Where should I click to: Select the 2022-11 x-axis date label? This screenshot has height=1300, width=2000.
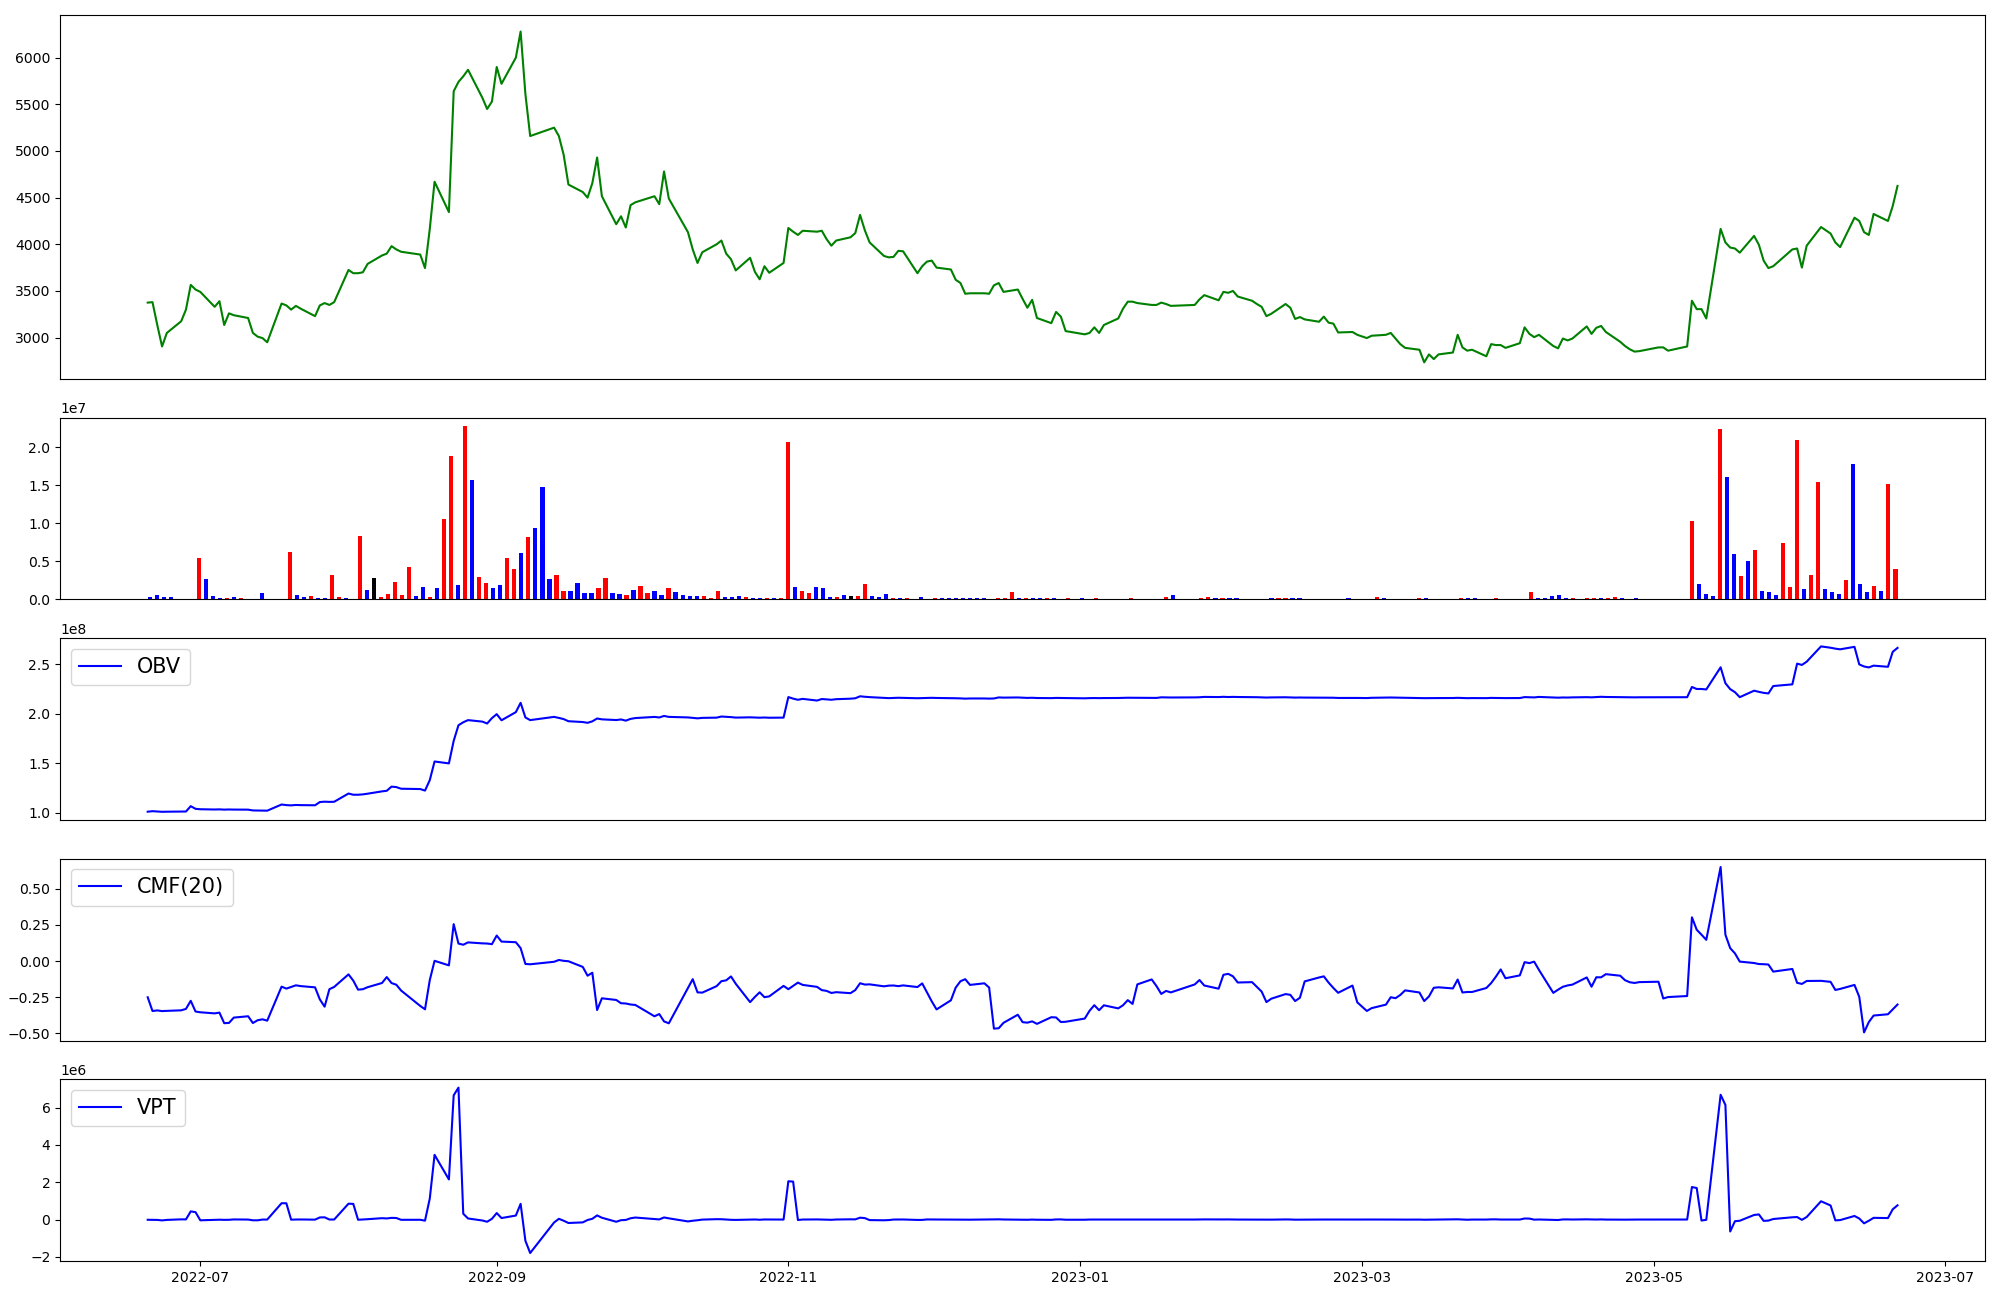pyautogui.click(x=788, y=1277)
